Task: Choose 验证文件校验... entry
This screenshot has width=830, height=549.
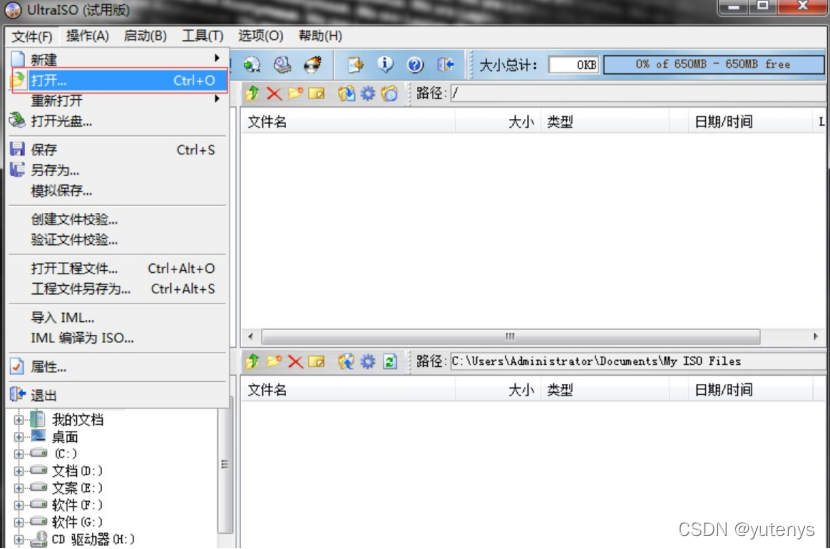Action: tap(118, 240)
